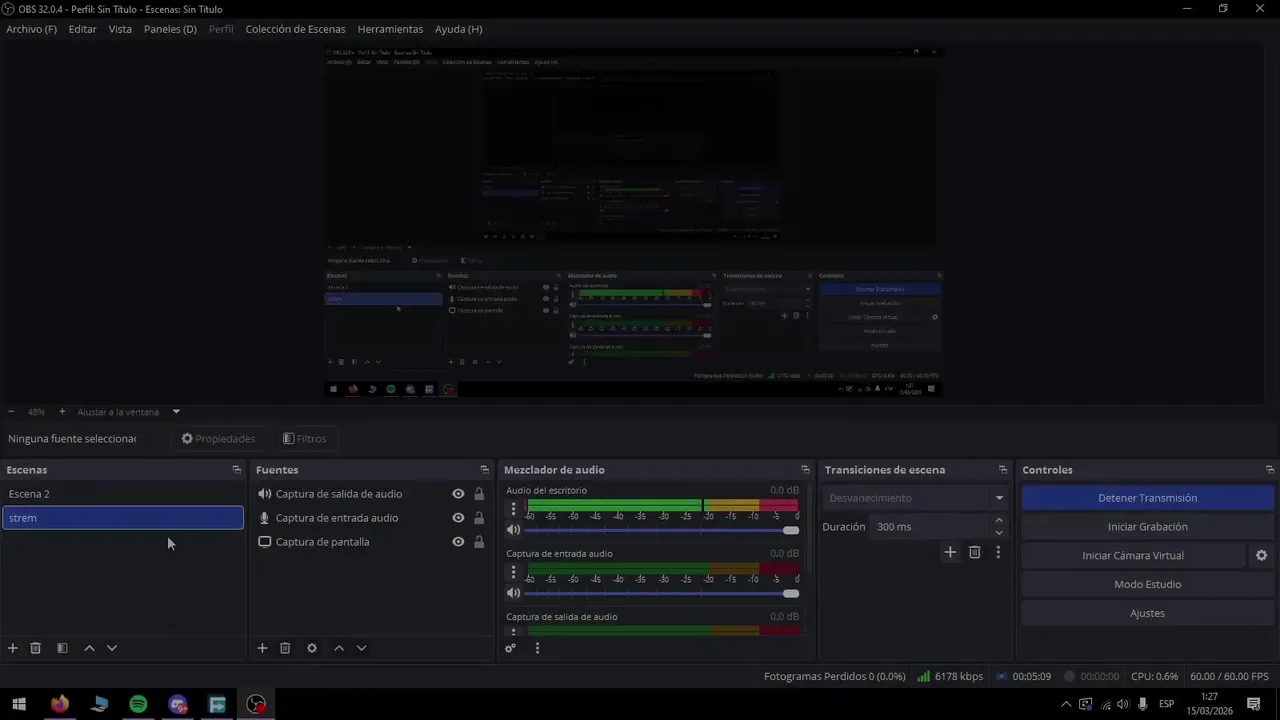Open advanced audio properties gears icon
The height and width of the screenshot is (720, 1280).
point(510,648)
